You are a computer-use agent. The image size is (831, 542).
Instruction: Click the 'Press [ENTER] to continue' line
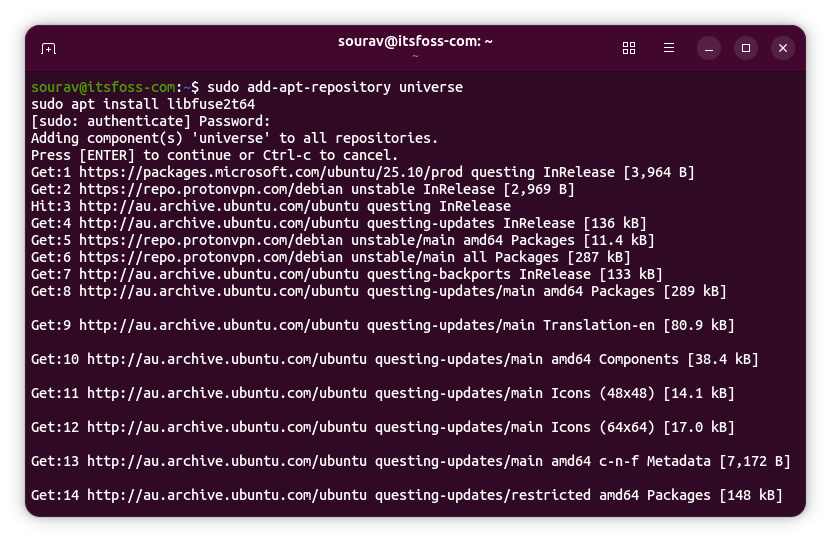(214, 155)
